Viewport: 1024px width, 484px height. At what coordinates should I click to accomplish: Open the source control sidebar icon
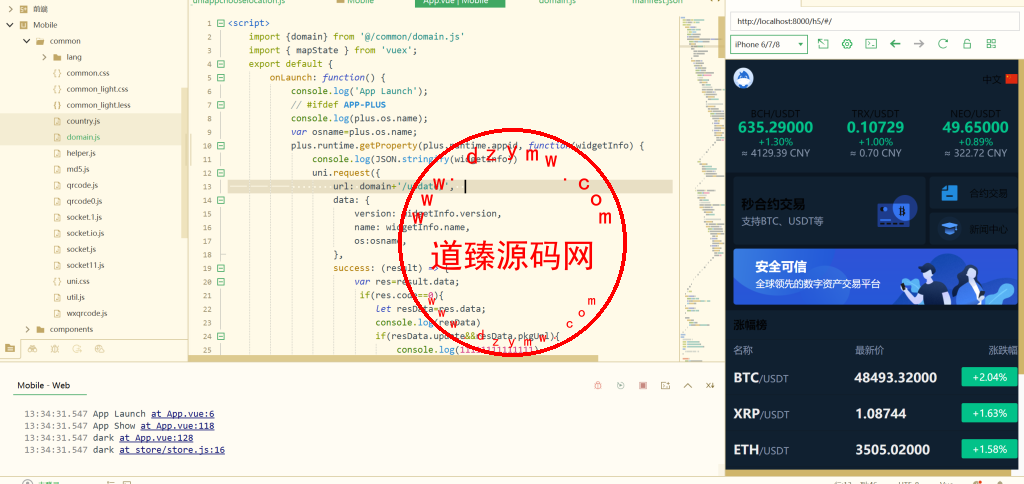[77, 348]
